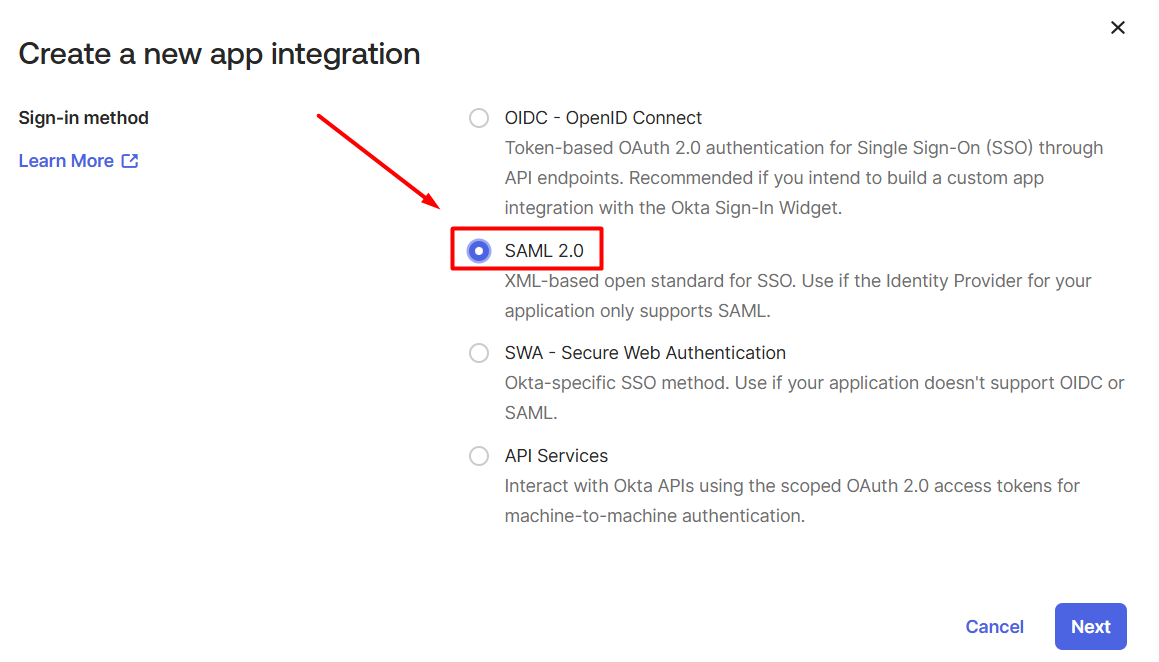Click the API Services label text

[557, 456]
